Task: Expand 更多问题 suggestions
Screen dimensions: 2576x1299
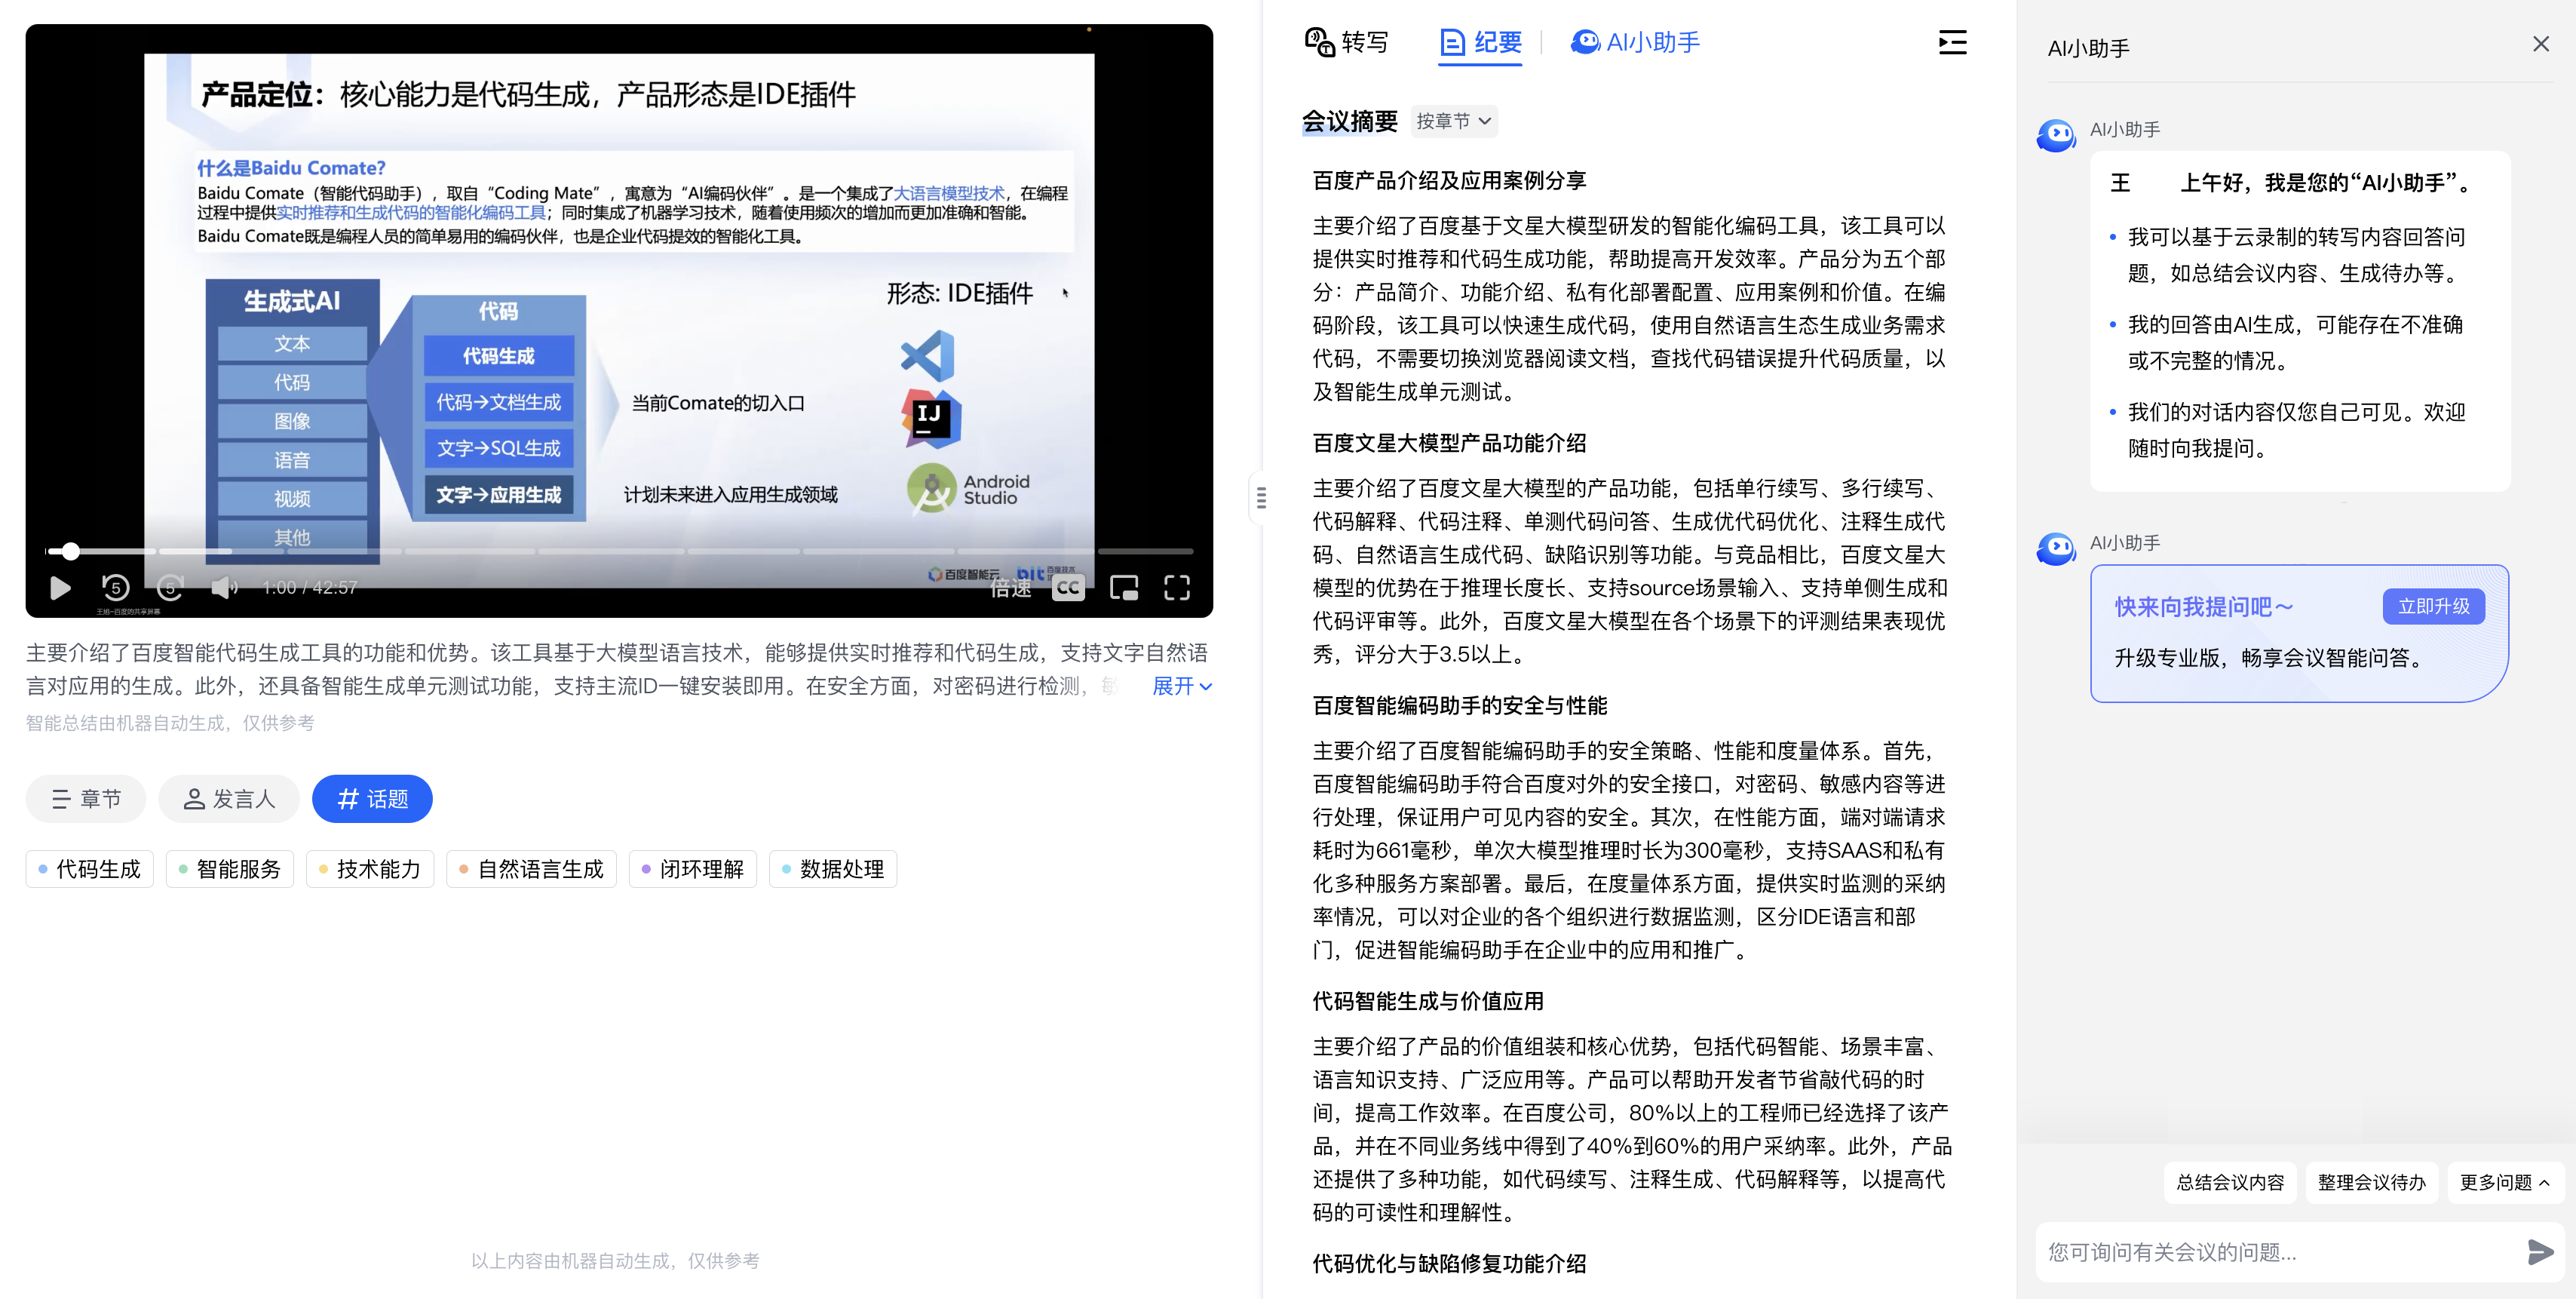Action: [x=2503, y=1182]
